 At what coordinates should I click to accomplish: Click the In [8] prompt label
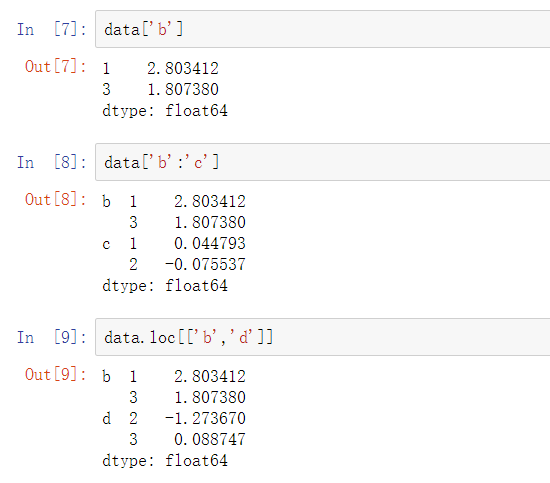[x=52, y=162]
